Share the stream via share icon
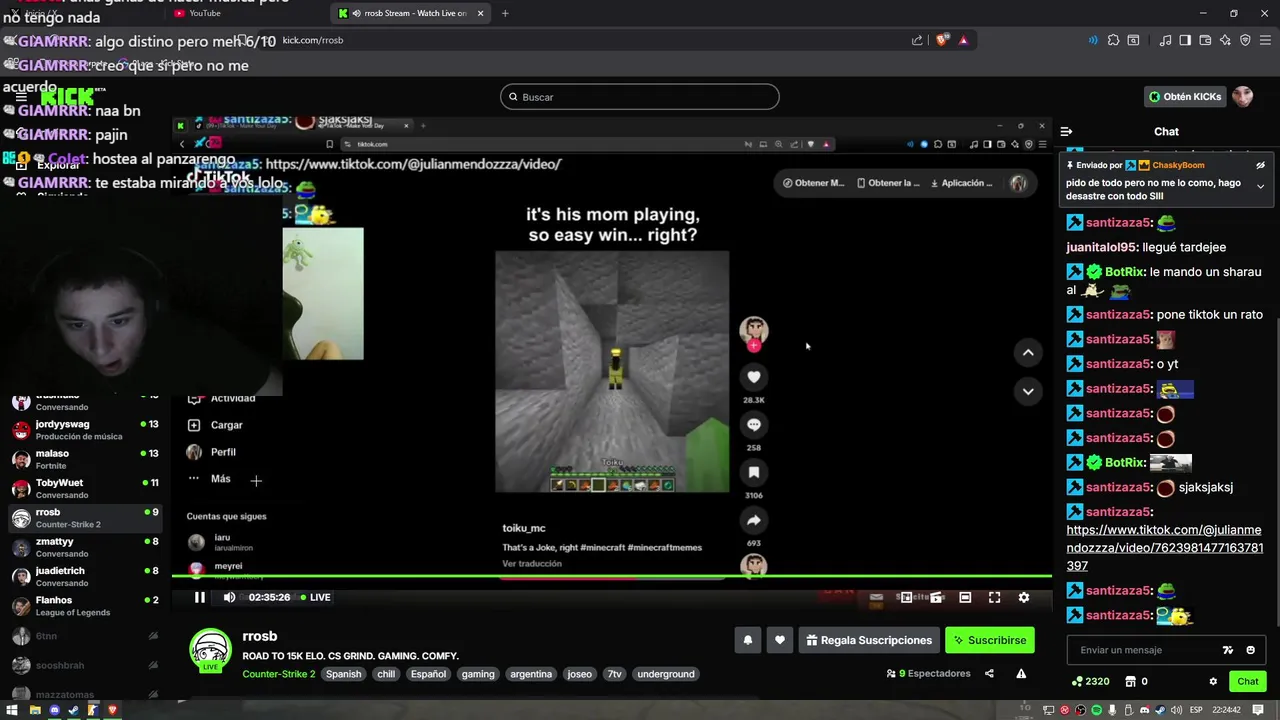This screenshot has width=1280, height=720. [989, 674]
